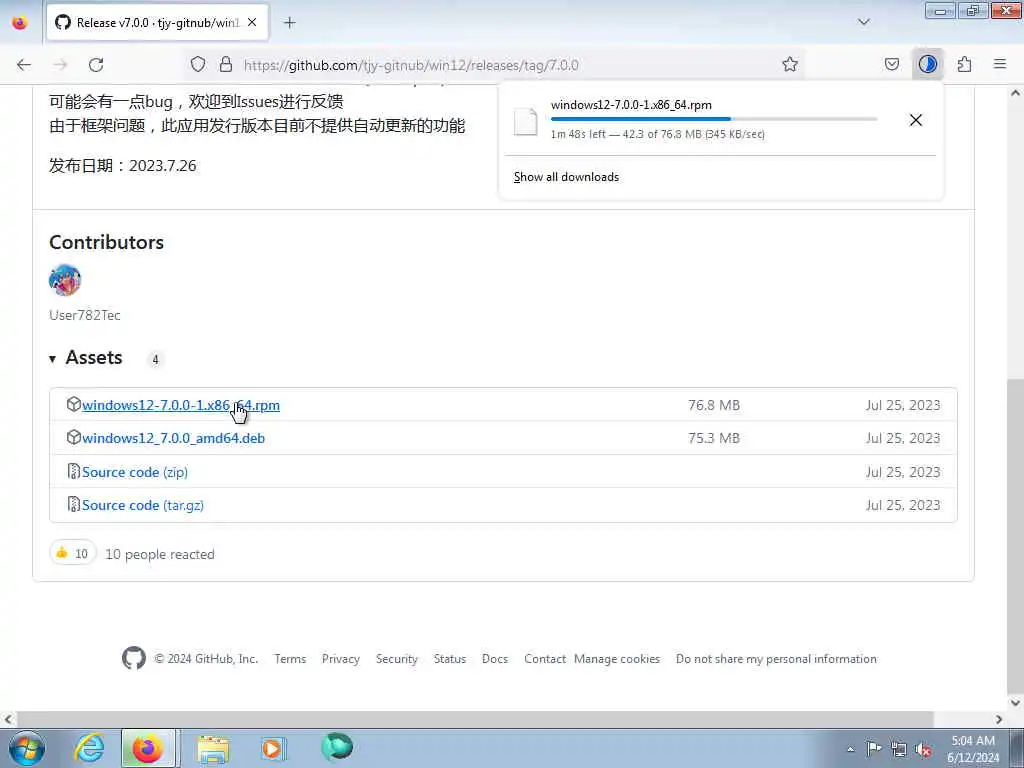Viewport: 1024px width, 768px height.
Task: Show hidden tray icons arrow
Action: (850, 749)
